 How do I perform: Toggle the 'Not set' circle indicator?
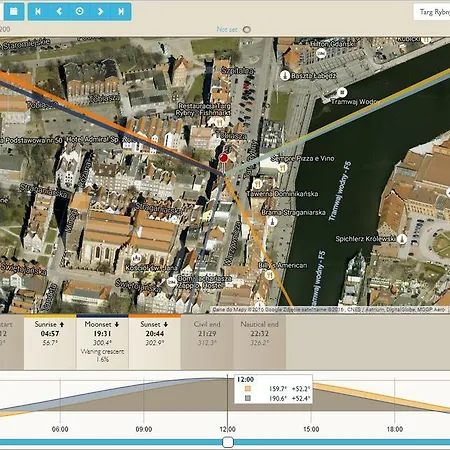(247, 30)
